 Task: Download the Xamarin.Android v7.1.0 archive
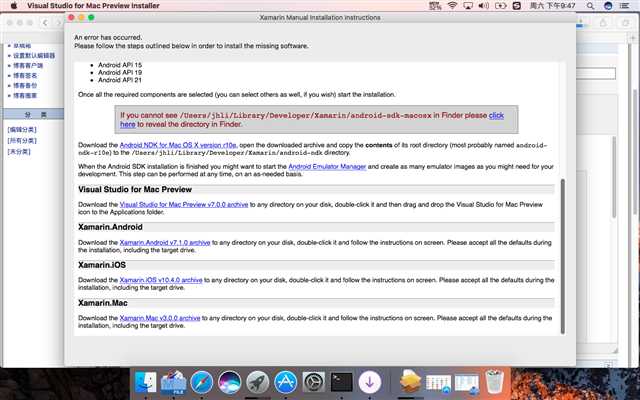point(165,242)
